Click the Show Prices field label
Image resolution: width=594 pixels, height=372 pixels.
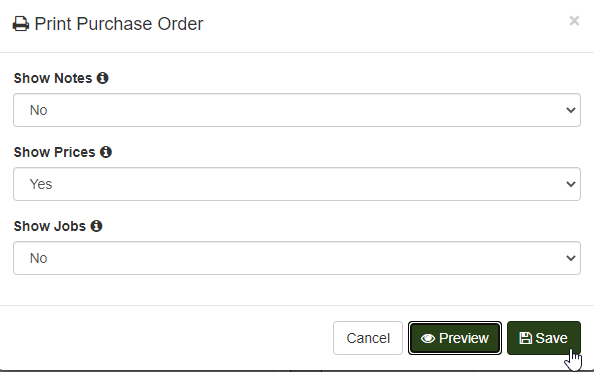coord(55,152)
